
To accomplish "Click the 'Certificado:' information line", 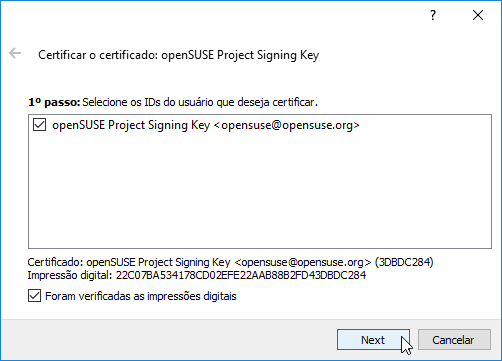I will pos(230,262).
